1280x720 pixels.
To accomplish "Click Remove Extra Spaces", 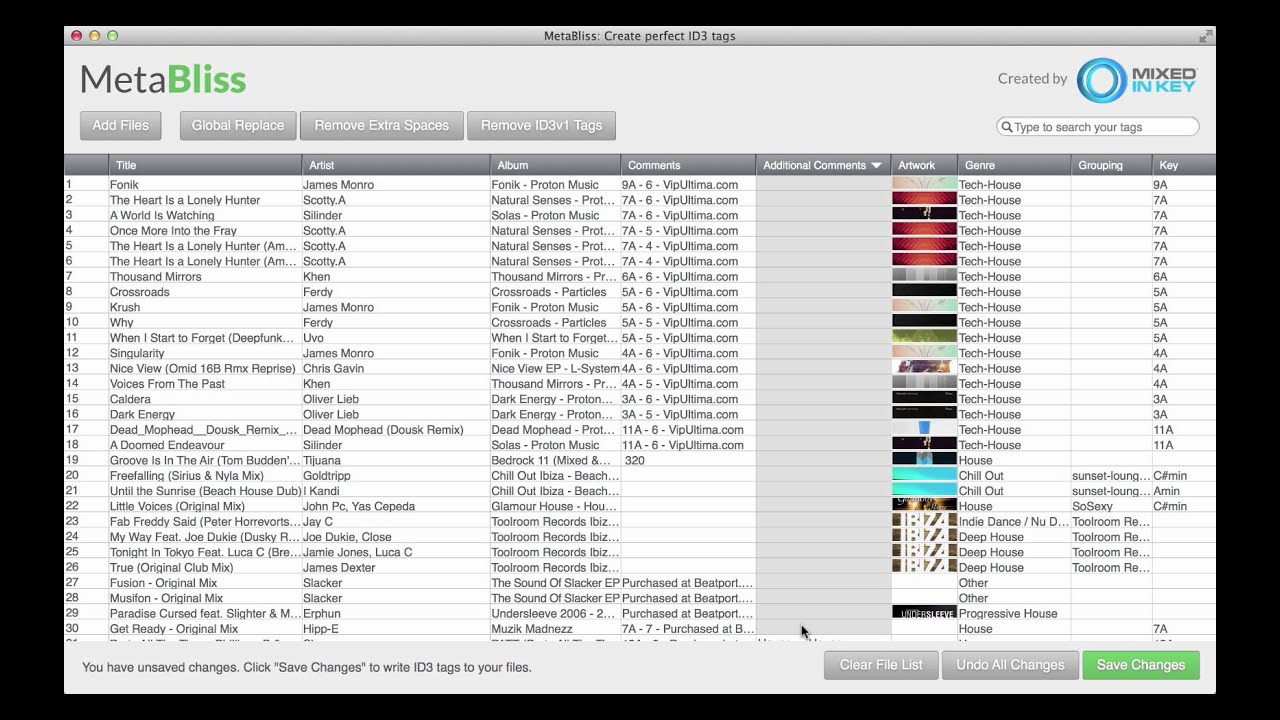I will tap(382, 125).
